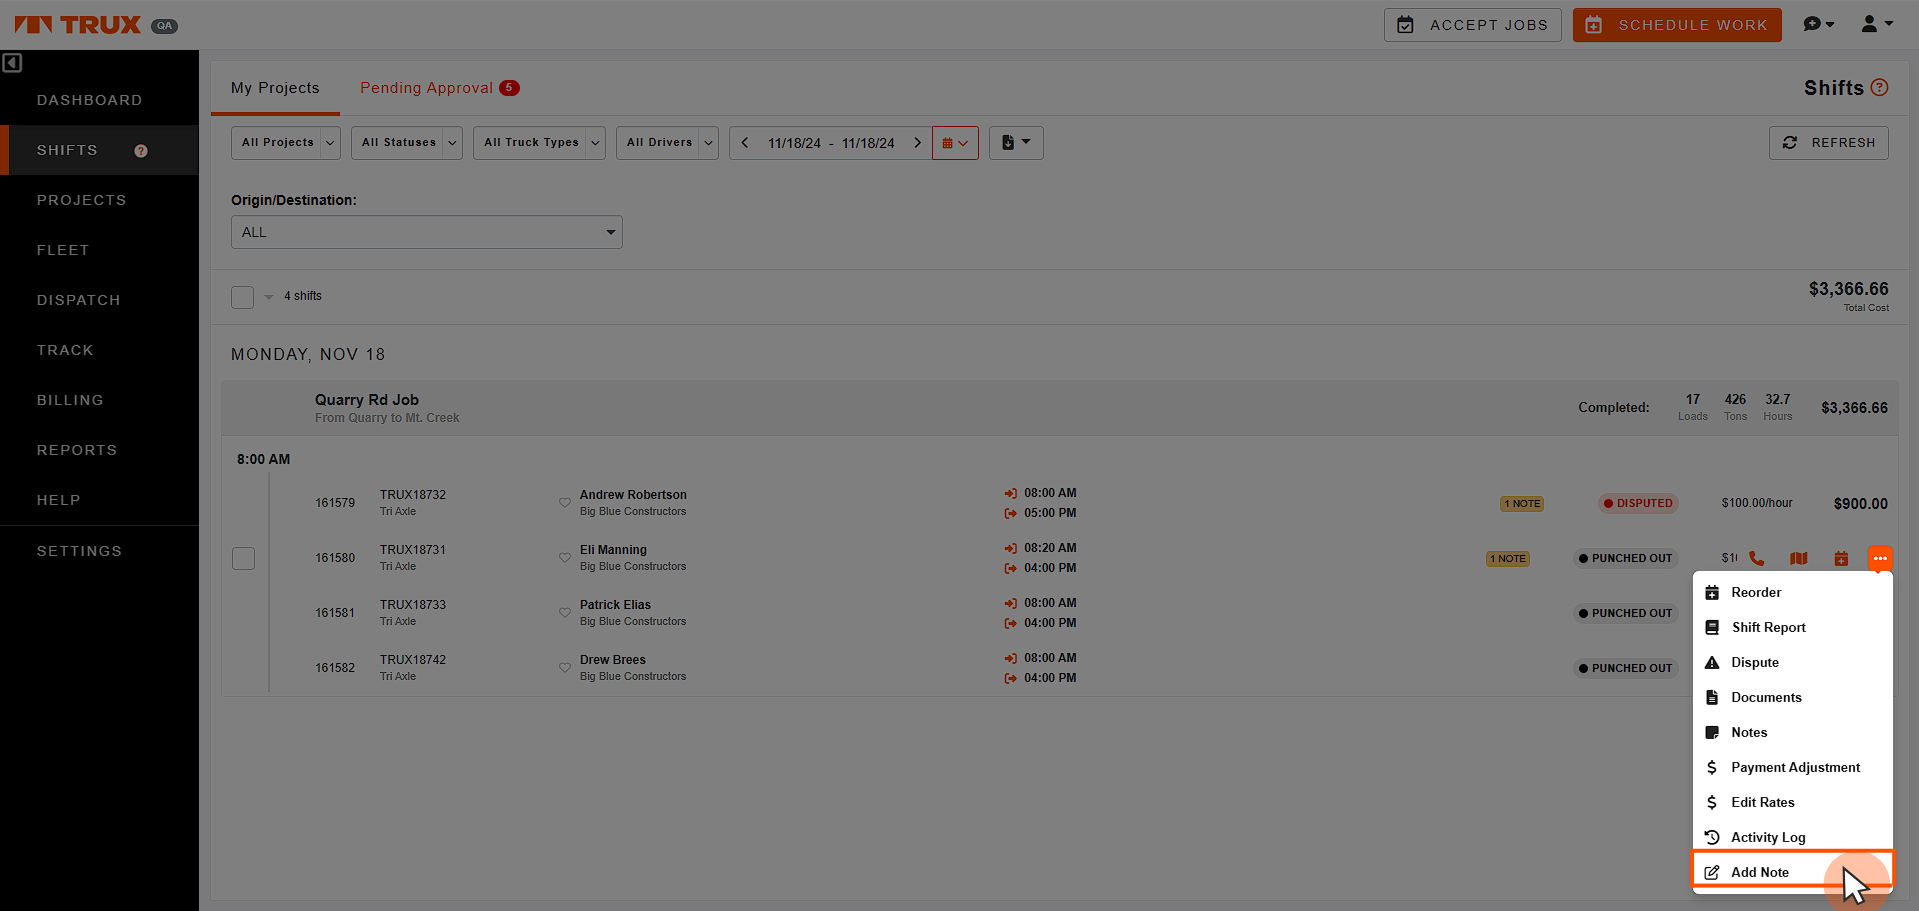Click the Quarry Rd Job project header
The width and height of the screenshot is (1919, 911).
pos(1059,408)
